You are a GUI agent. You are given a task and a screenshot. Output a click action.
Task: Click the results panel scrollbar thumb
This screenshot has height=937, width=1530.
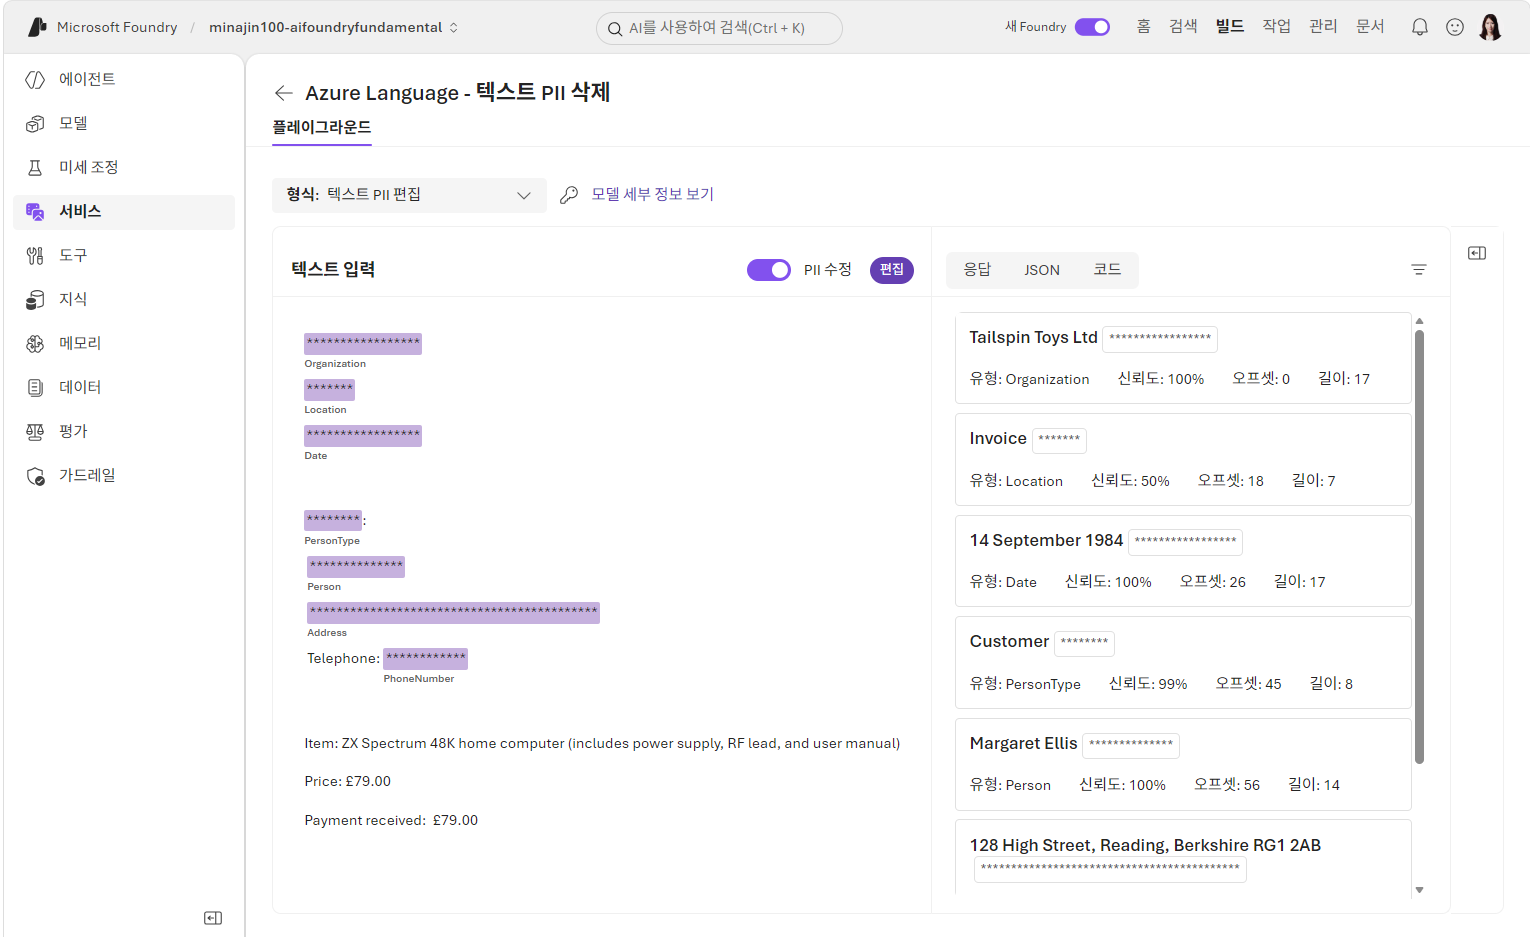[x=1419, y=546]
